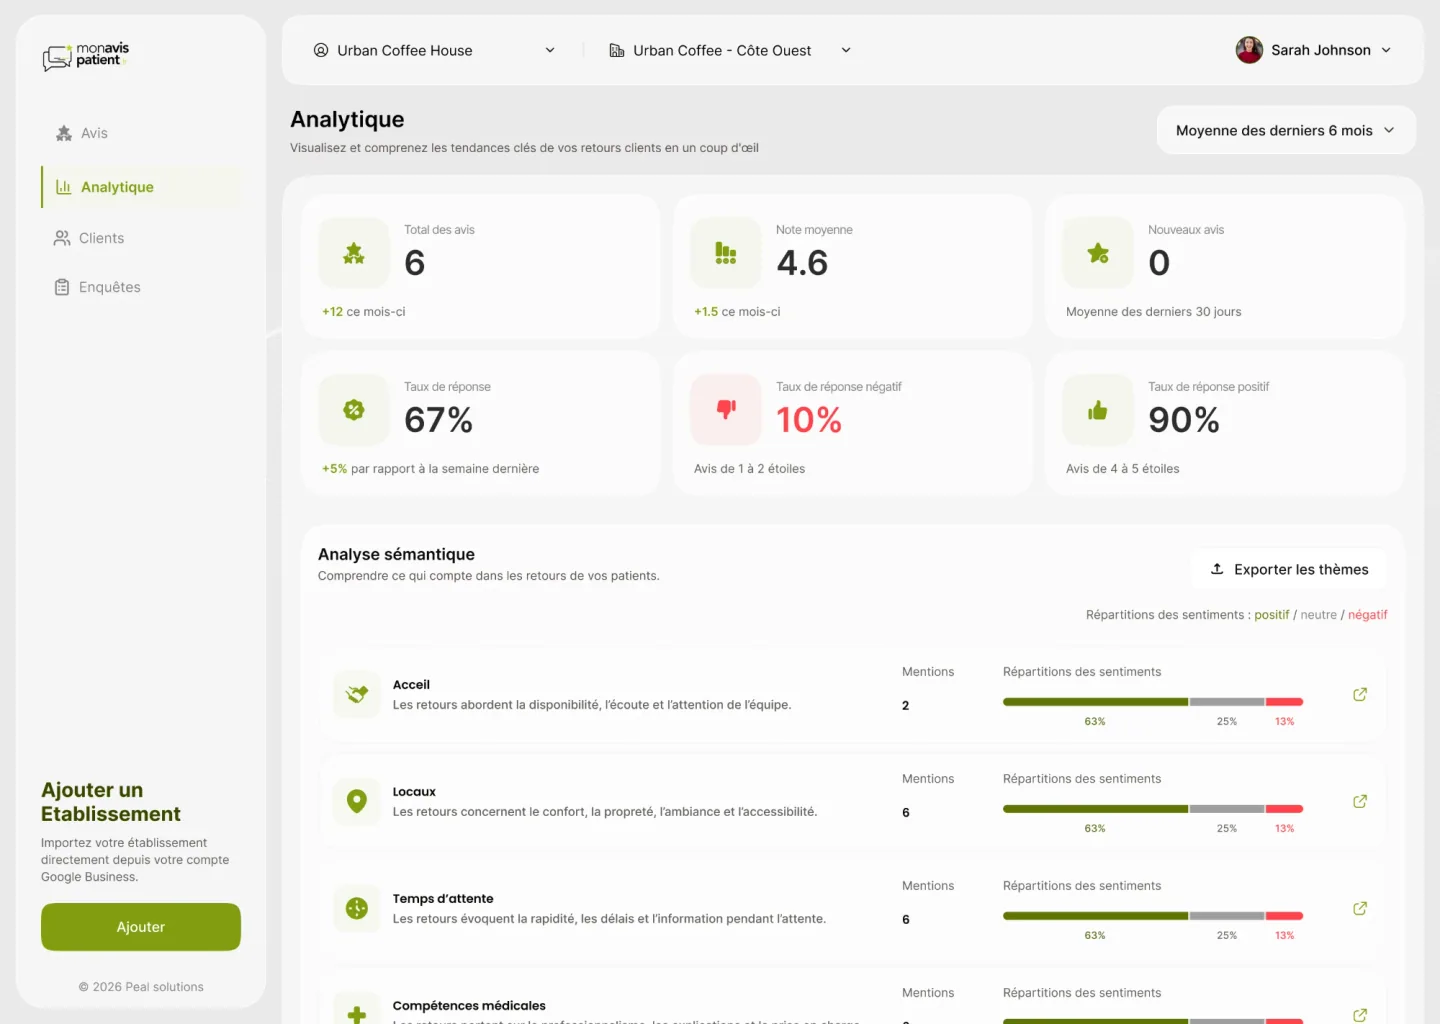Select Analytique in the sidebar

tap(141, 187)
